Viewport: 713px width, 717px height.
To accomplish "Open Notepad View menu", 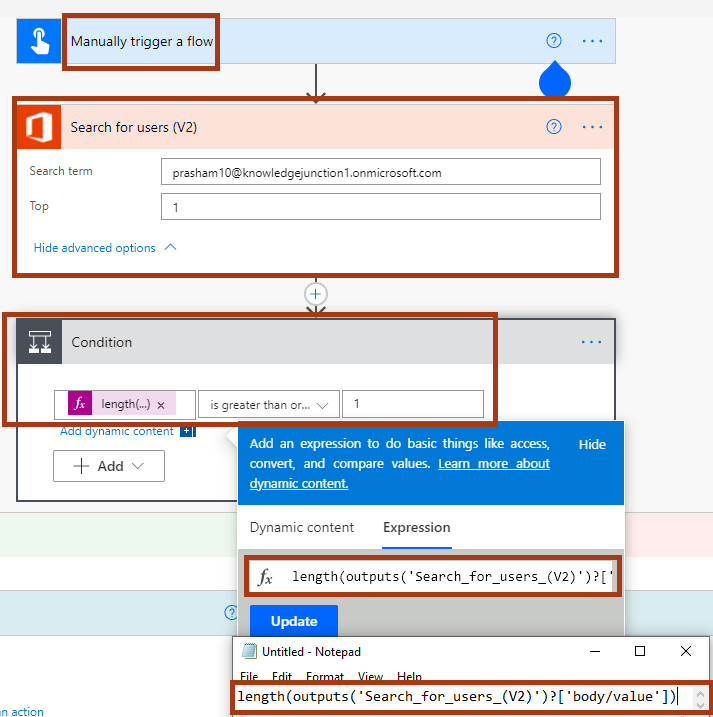I will (370, 676).
